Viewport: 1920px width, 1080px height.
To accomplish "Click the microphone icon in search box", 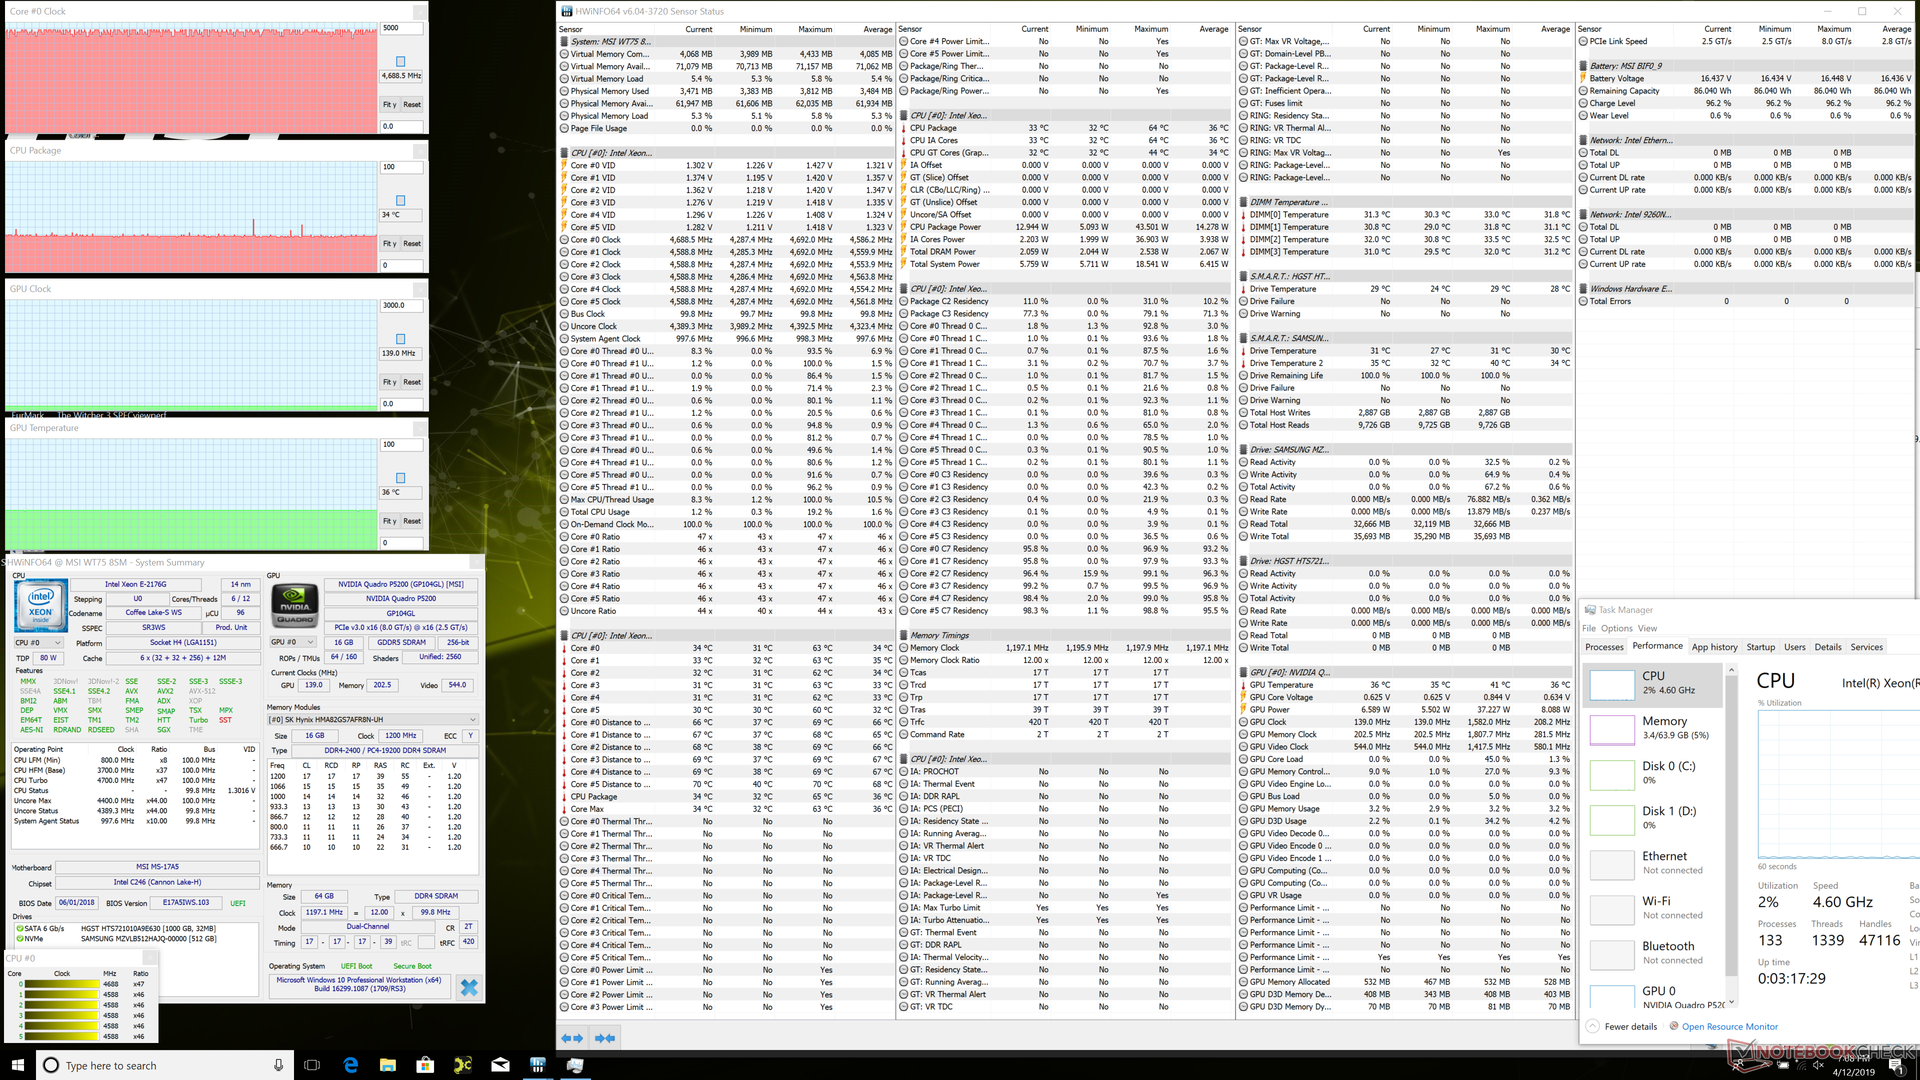I will click(x=278, y=1065).
